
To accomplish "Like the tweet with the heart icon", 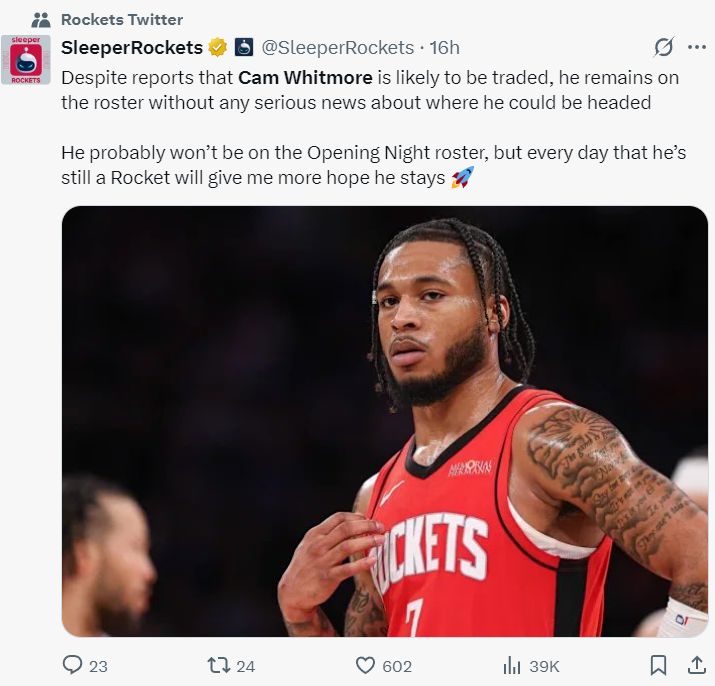I will coord(366,665).
